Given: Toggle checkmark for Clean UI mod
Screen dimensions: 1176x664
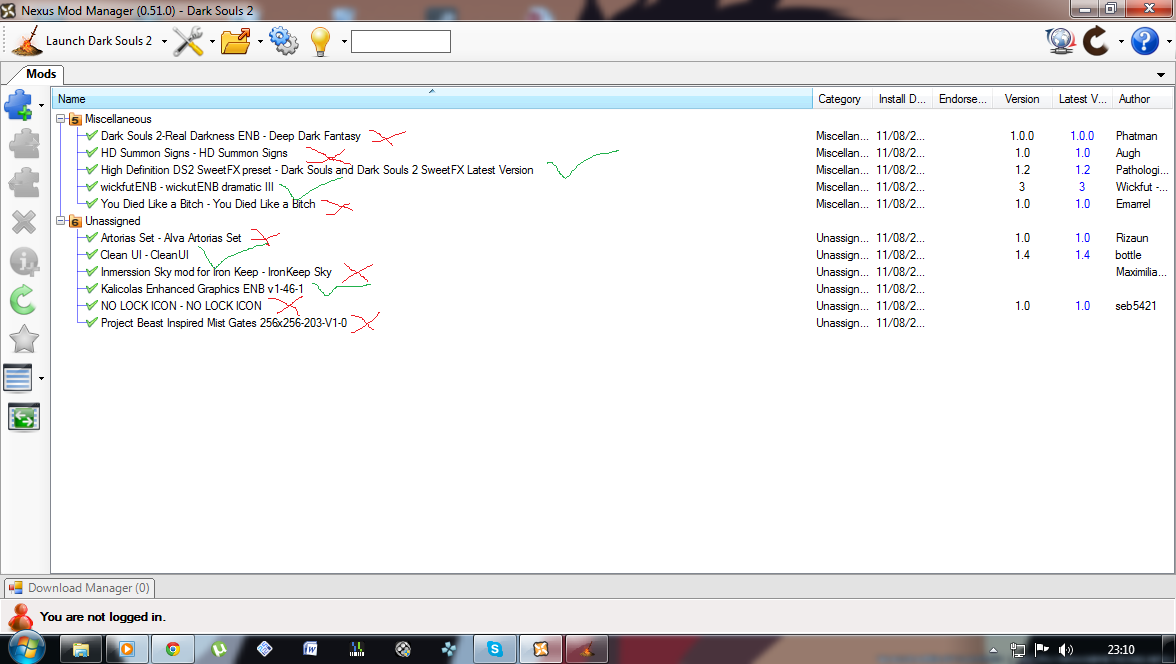Looking at the screenshot, I should [x=92, y=254].
